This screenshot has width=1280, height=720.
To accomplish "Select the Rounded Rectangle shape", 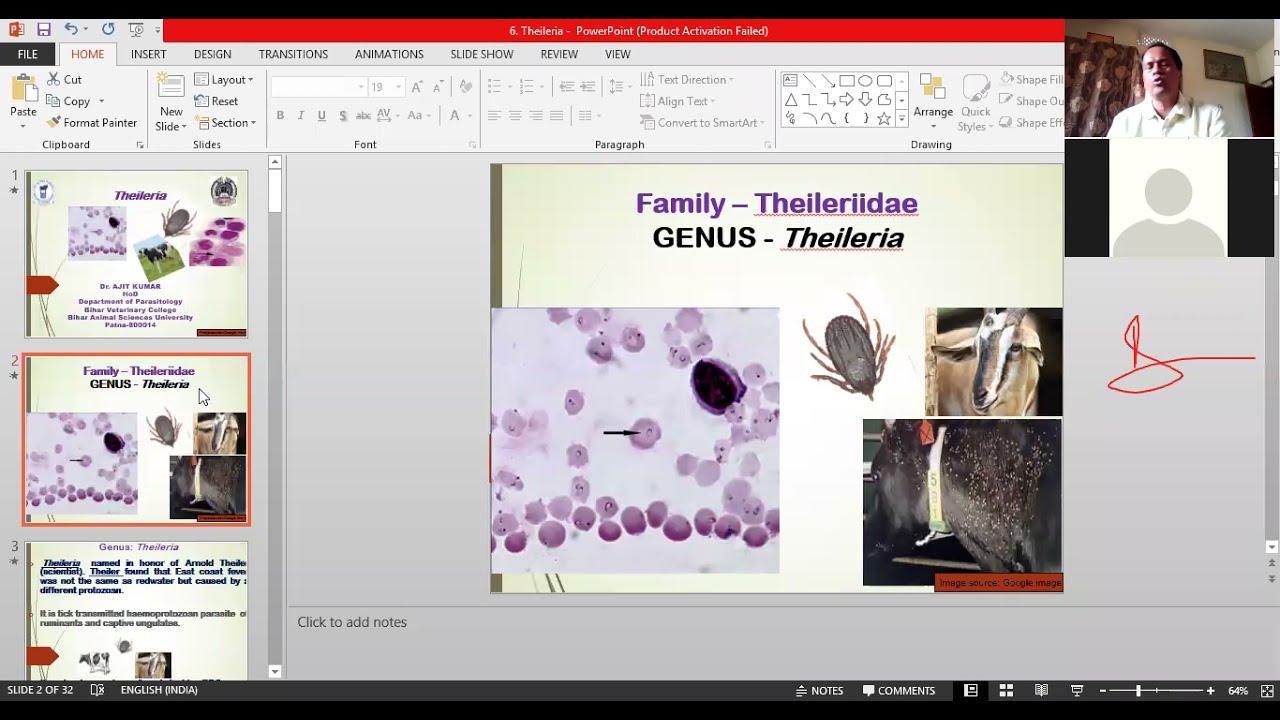I will (884, 81).
